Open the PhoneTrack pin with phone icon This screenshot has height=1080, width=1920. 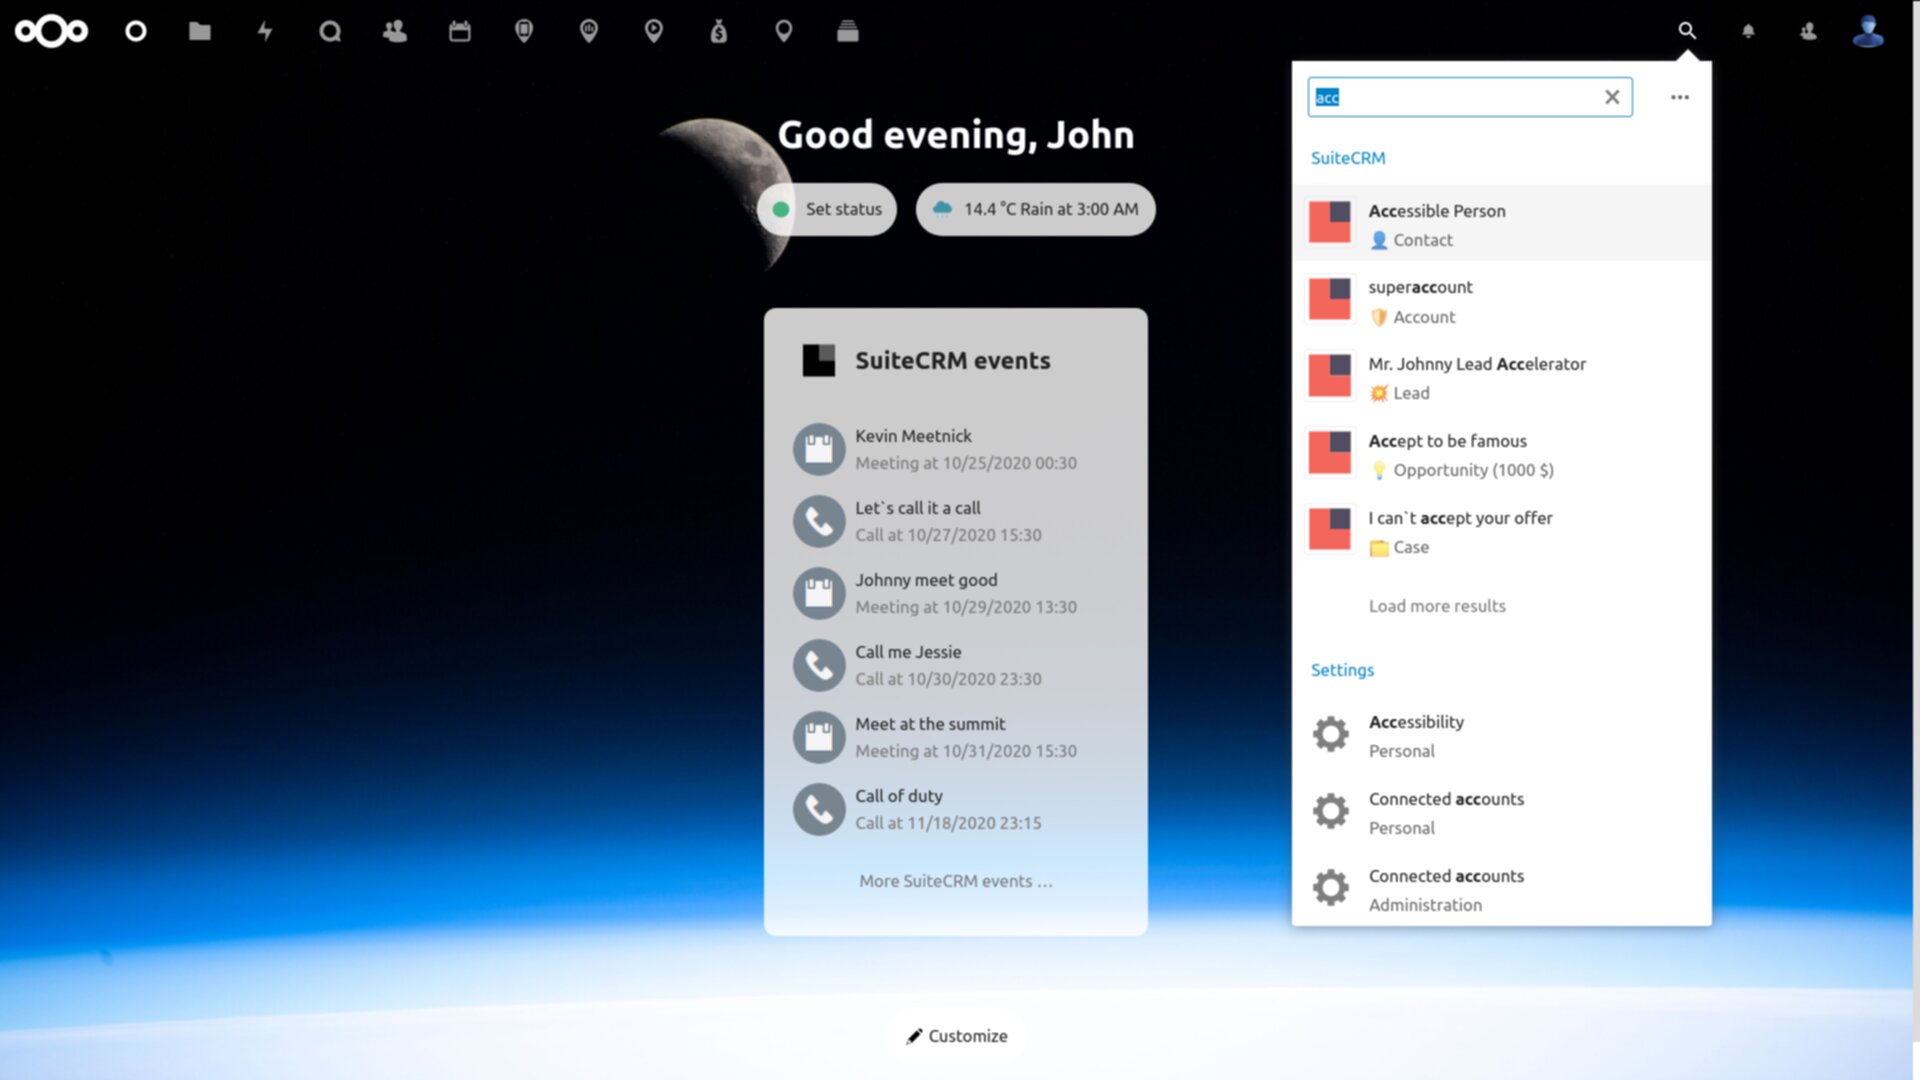point(524,31)
